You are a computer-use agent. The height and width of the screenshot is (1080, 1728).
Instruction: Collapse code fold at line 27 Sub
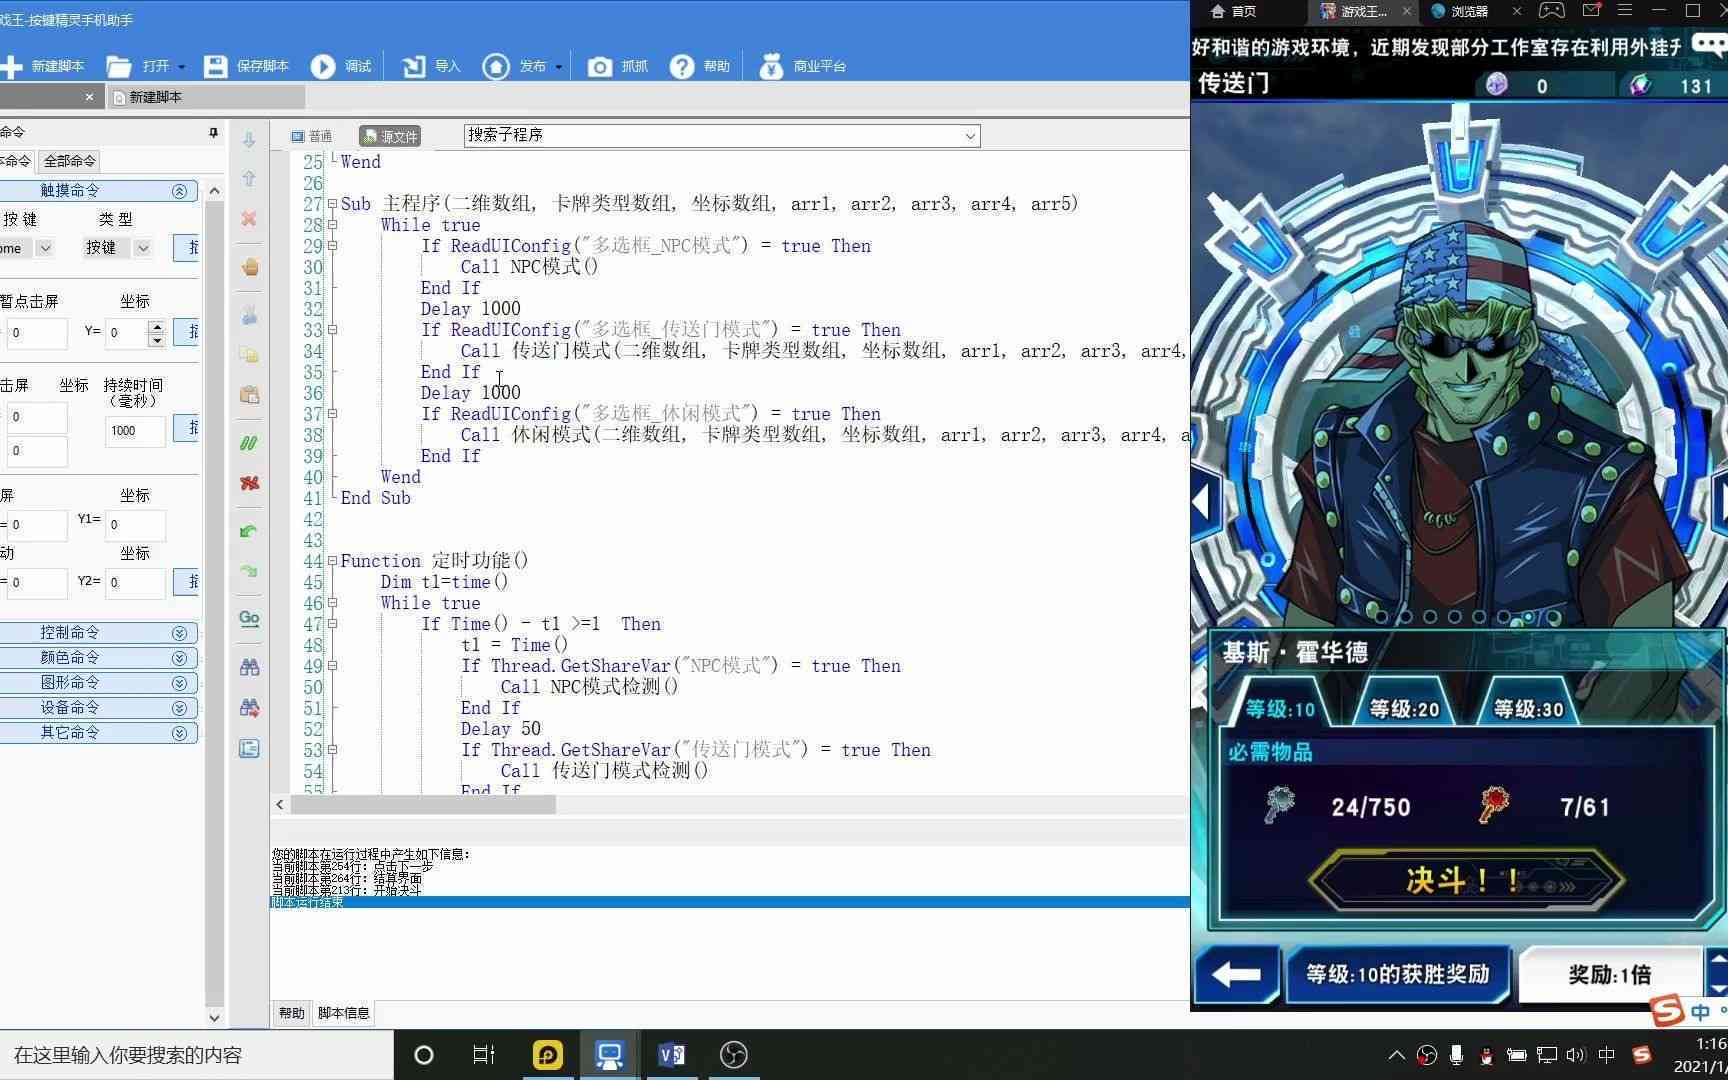332,204
